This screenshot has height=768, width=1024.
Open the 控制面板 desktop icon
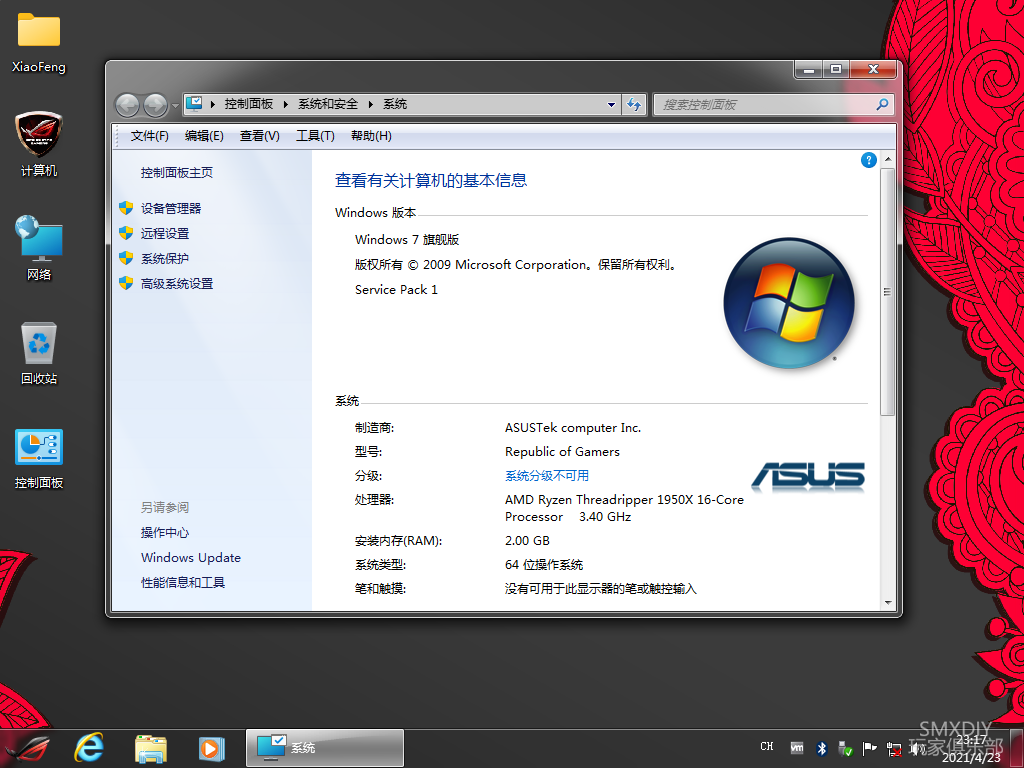coord(39,458)
